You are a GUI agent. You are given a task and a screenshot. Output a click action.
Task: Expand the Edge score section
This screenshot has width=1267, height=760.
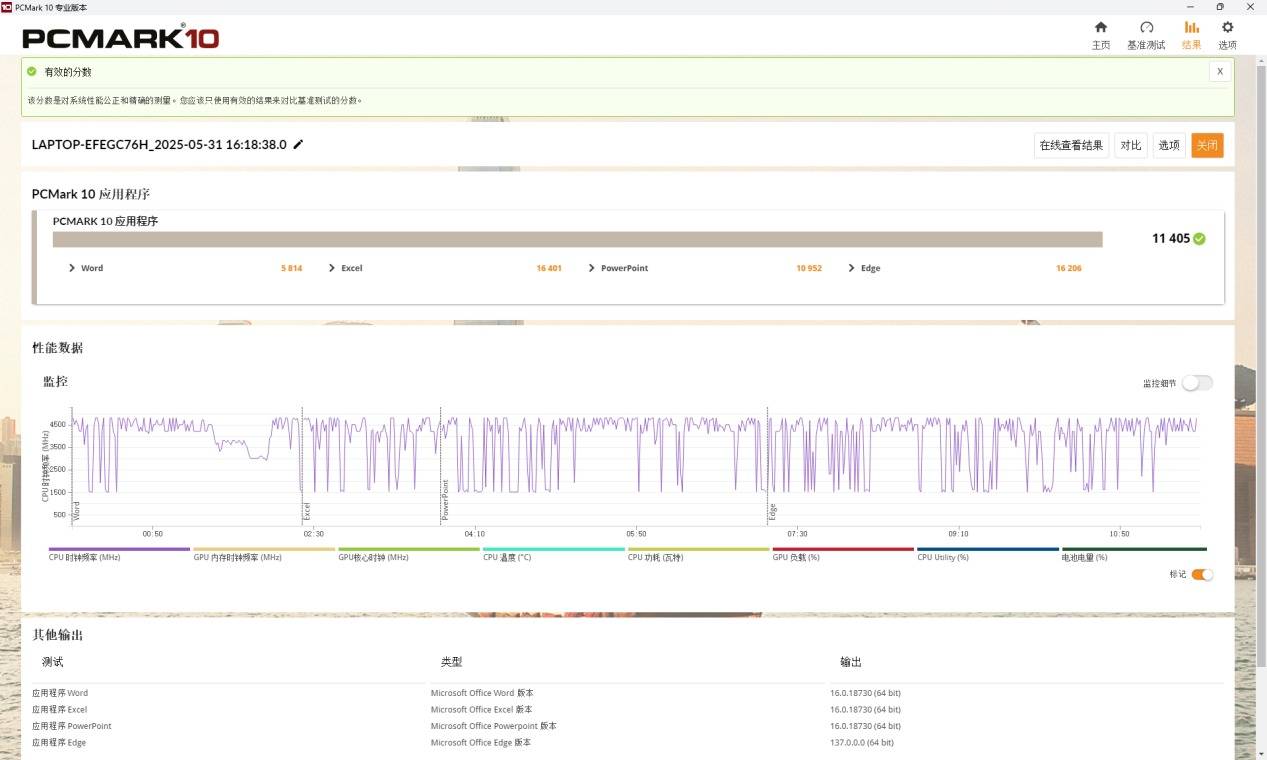pos(852,268)
